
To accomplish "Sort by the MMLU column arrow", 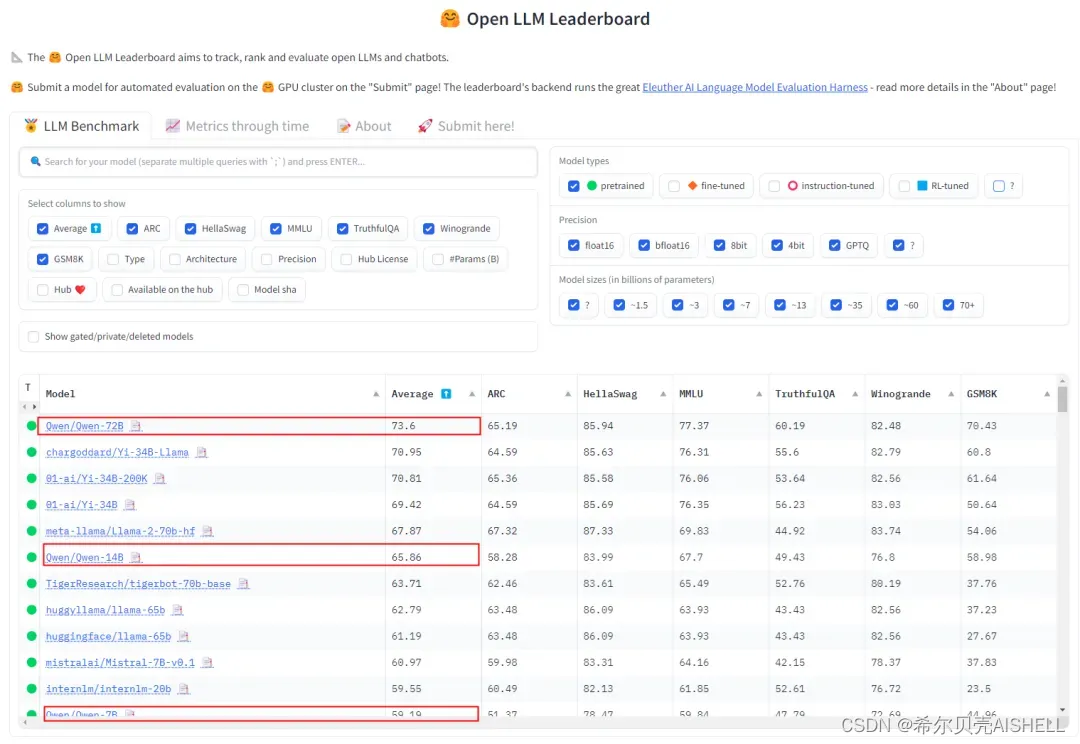I will click(x=759, y=394).
